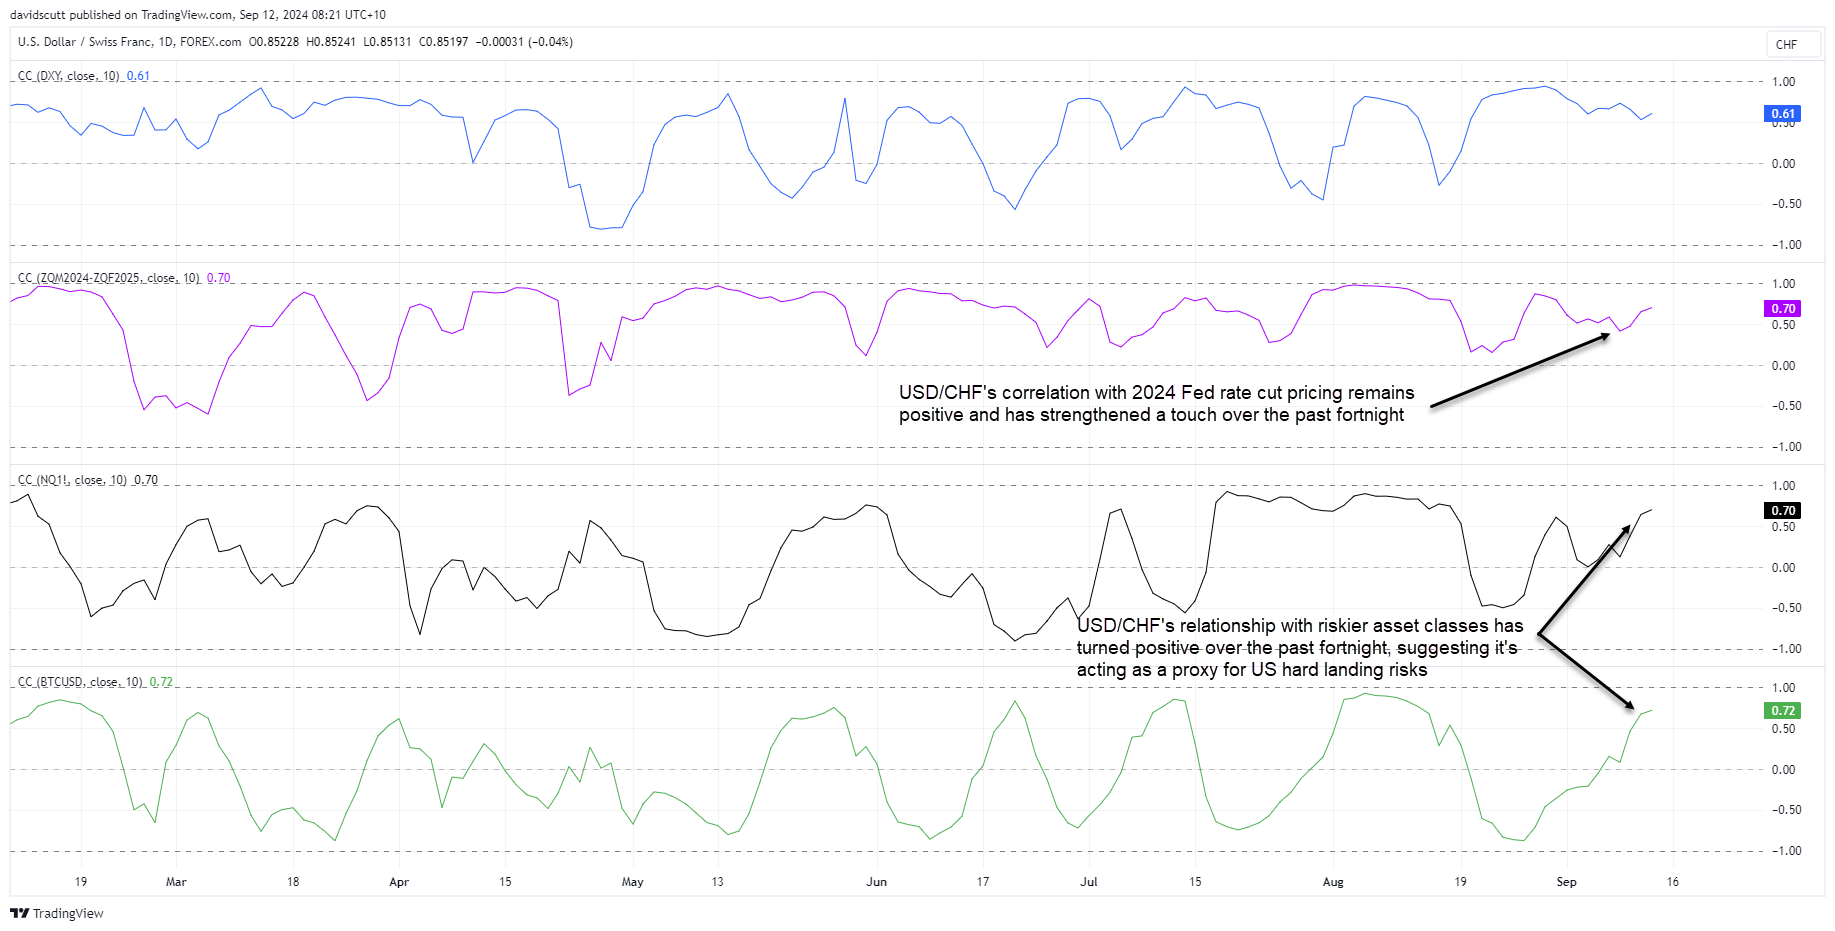Select the CC (BTCUSD, close, 10) indicator label

click(80, 682)
